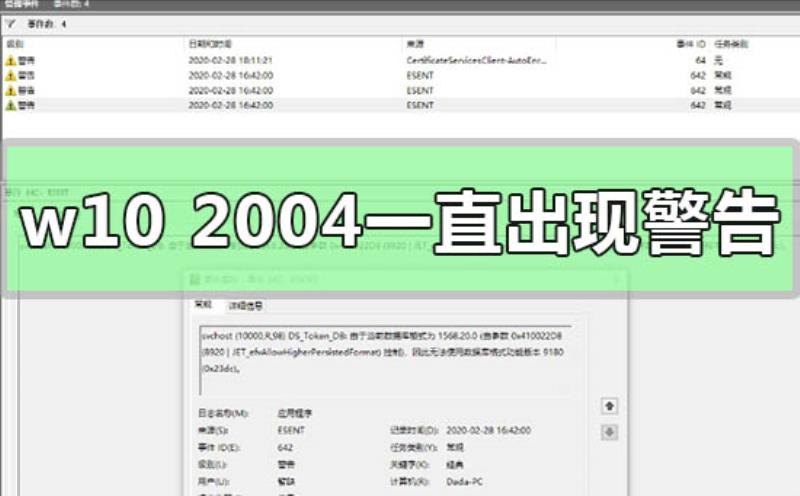The width and height of the screenshot is (800, 496).
Task: Click the CertificateServicesClient-AutoEnr... source cell
Action: (x=477, y=60)
